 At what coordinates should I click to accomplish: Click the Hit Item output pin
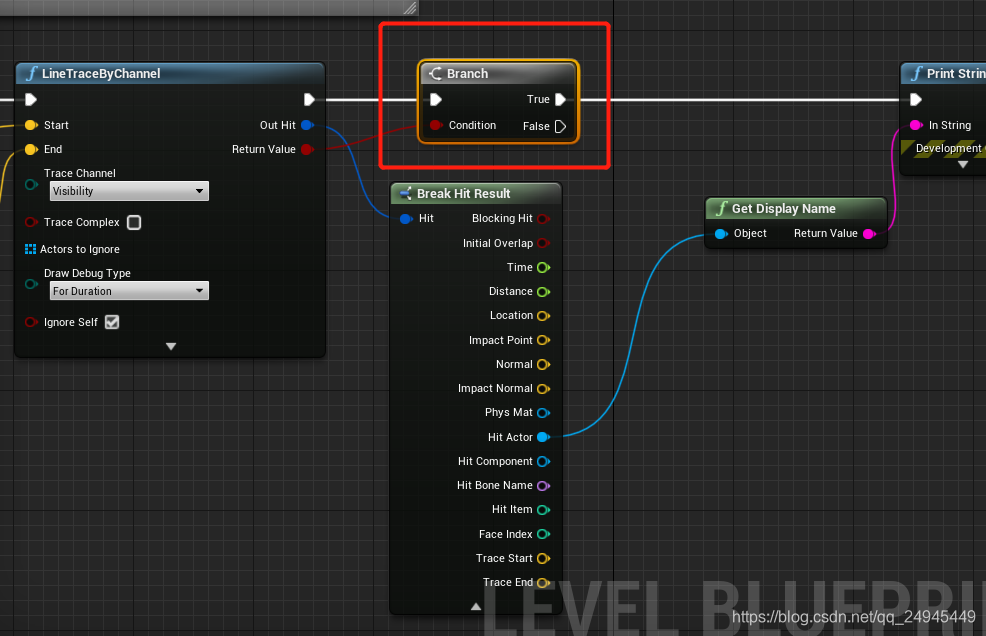543,510
